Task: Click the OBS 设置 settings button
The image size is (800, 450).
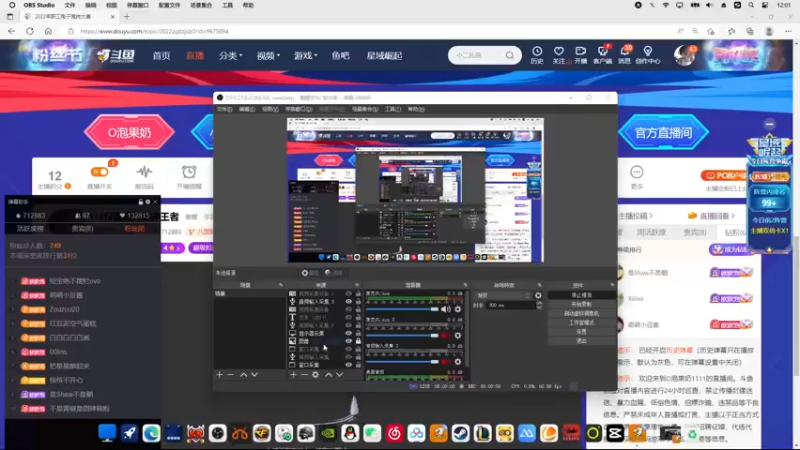Action: pos(581,332)
